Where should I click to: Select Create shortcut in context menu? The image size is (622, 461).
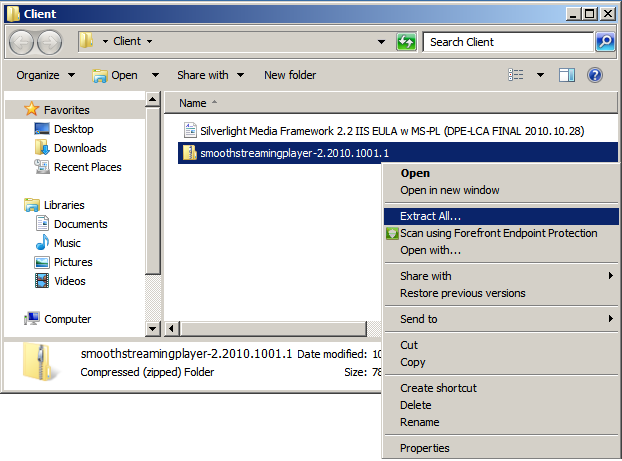pyautogui.click(x=501, y=388)
